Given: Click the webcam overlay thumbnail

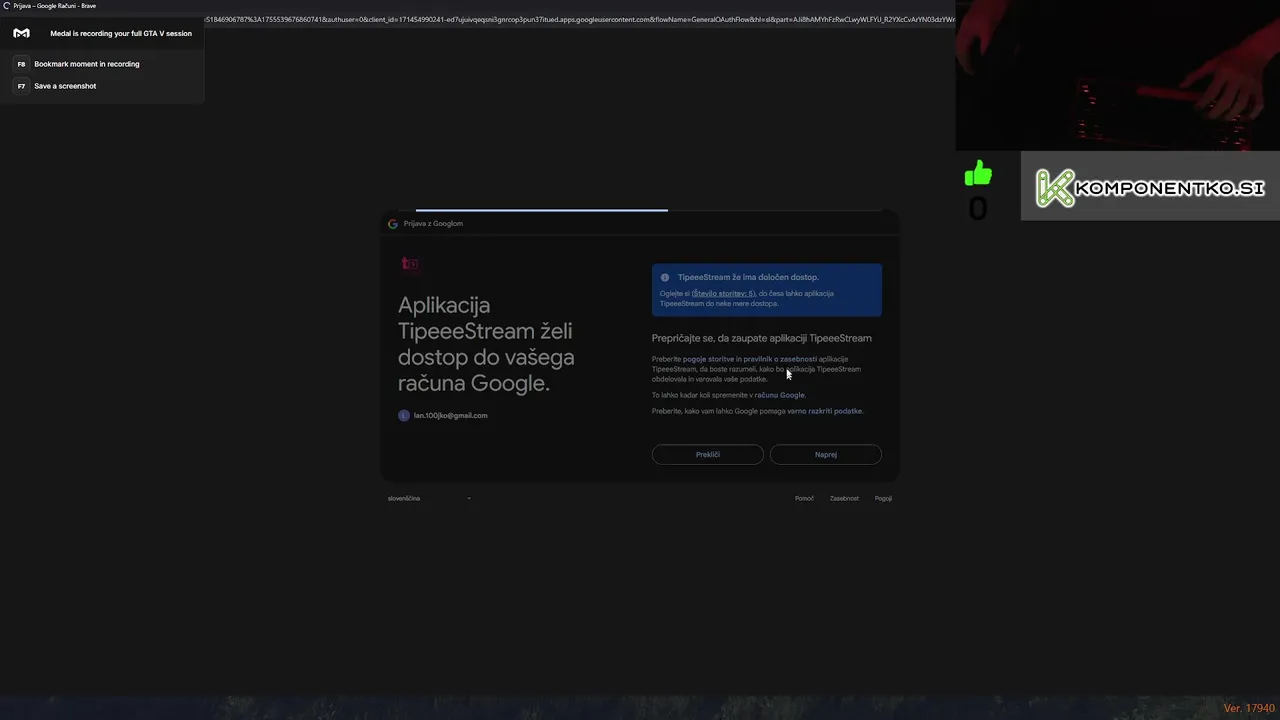Looking at the screenshot, I should click(1117, 75).
